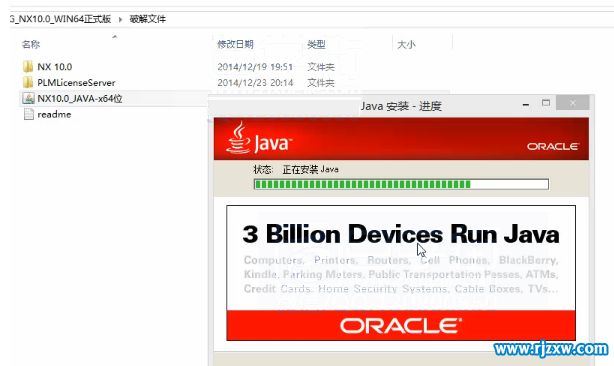Select the readme file name

tap(54, 115)
